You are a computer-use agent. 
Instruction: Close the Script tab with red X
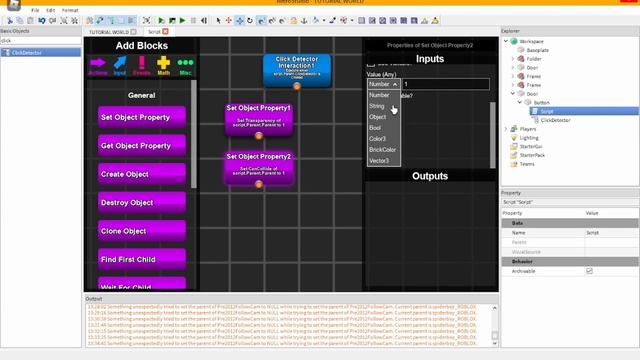pyautogui.click(x=165, y=31)
